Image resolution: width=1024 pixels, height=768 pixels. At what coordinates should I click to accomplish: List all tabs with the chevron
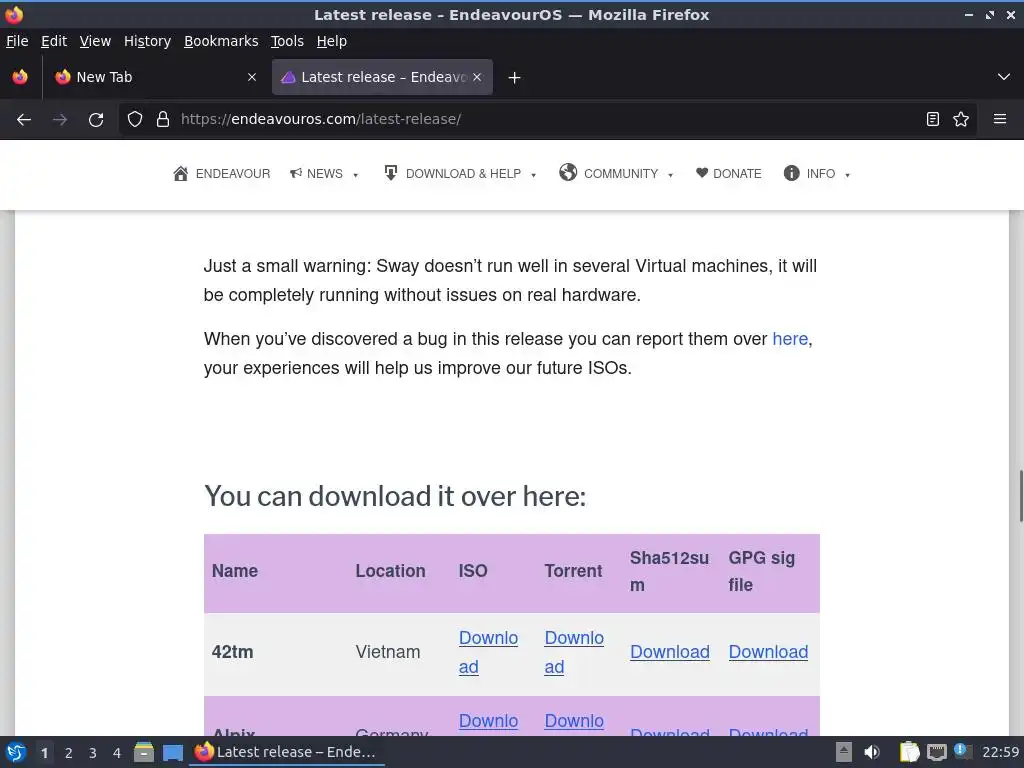click(x=1004, y=77)
